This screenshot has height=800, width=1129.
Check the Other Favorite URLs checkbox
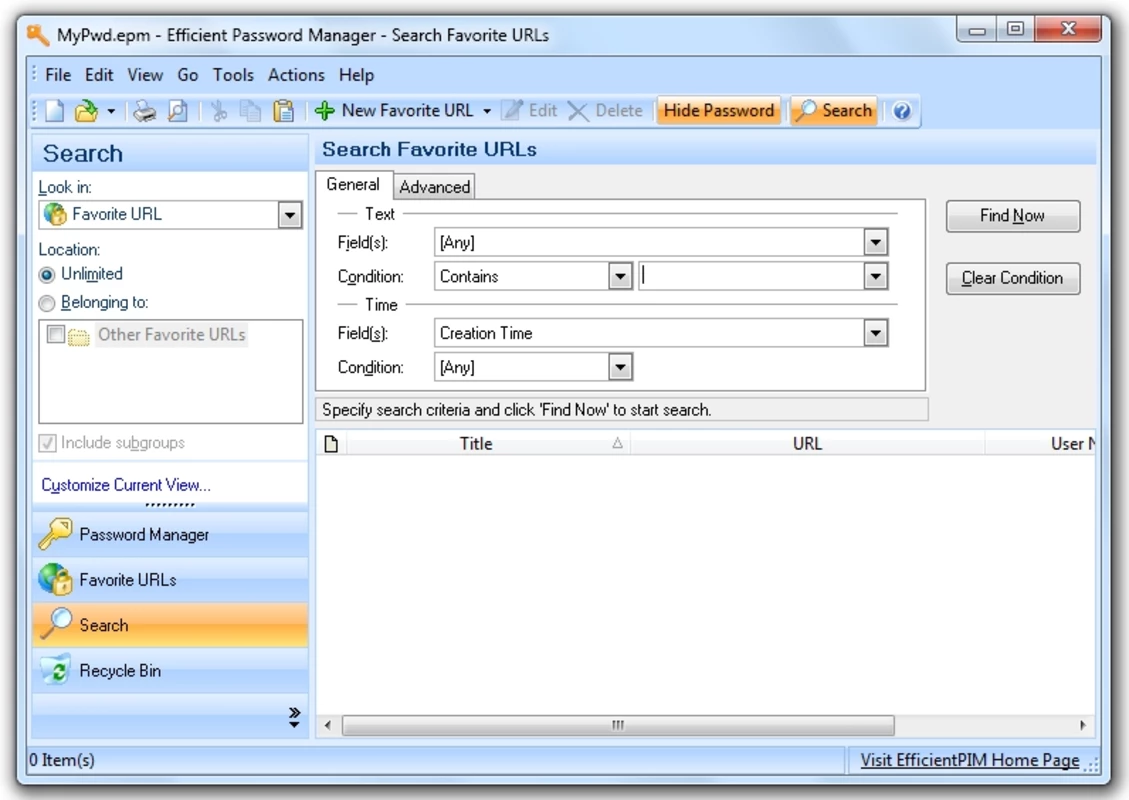pos(55,334)
